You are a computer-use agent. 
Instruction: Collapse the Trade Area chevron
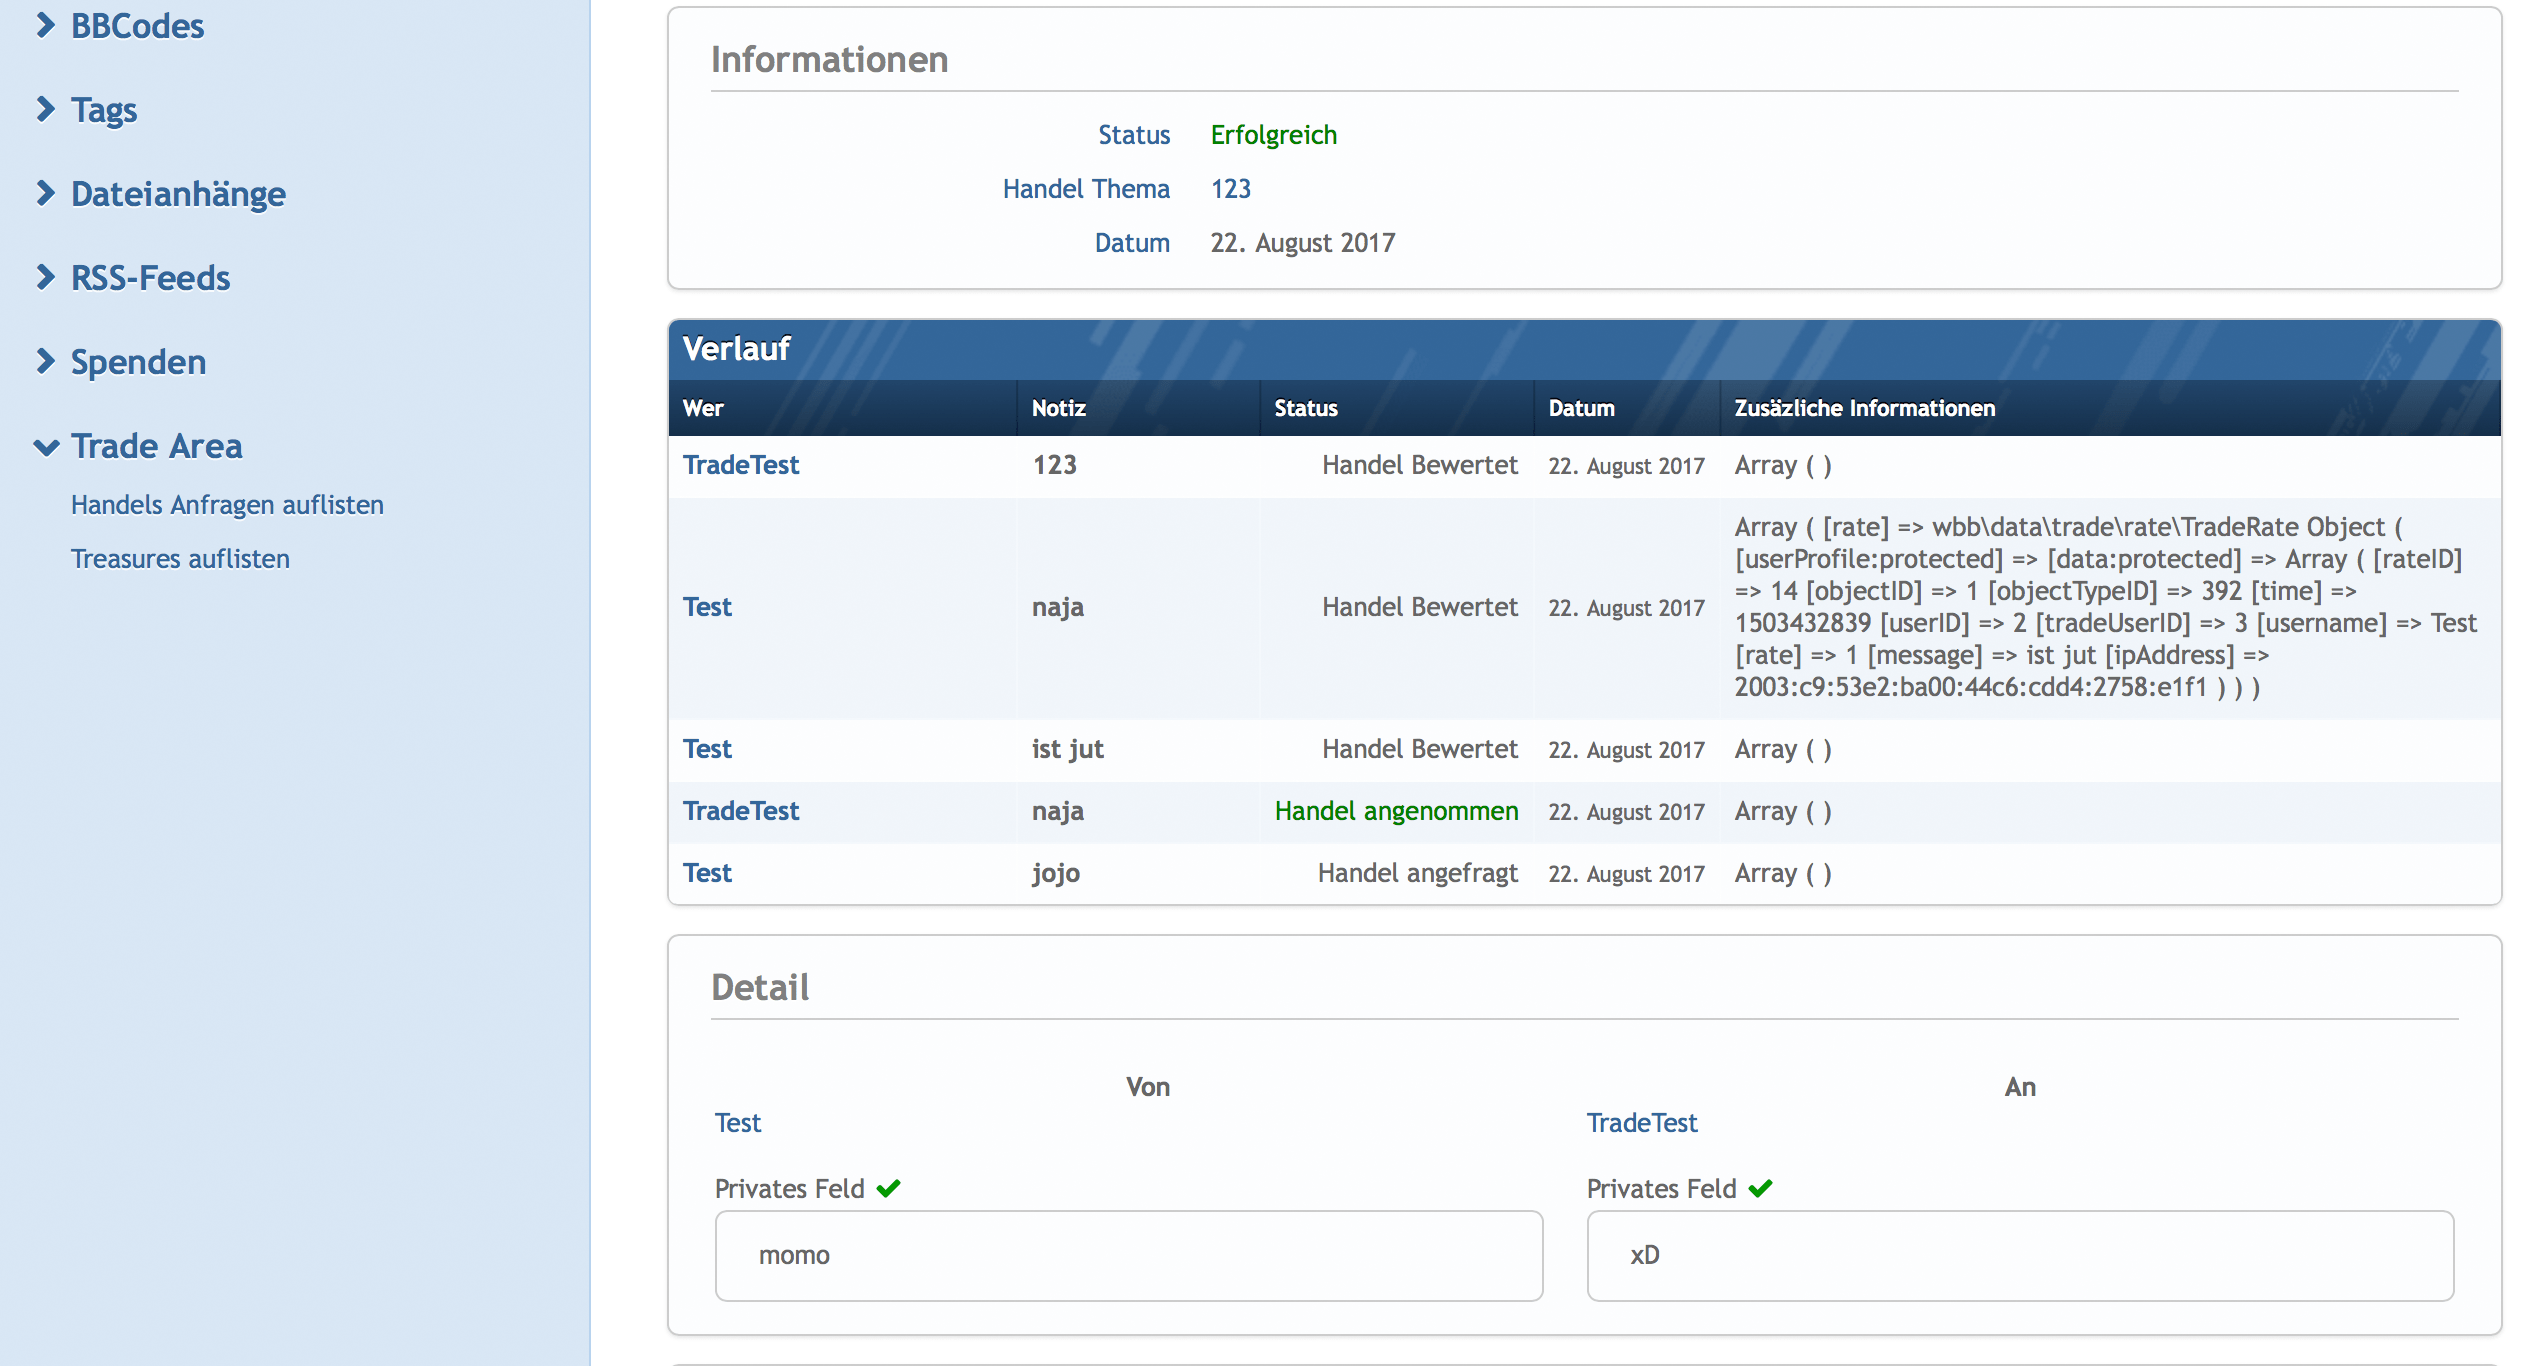[46, 447]
